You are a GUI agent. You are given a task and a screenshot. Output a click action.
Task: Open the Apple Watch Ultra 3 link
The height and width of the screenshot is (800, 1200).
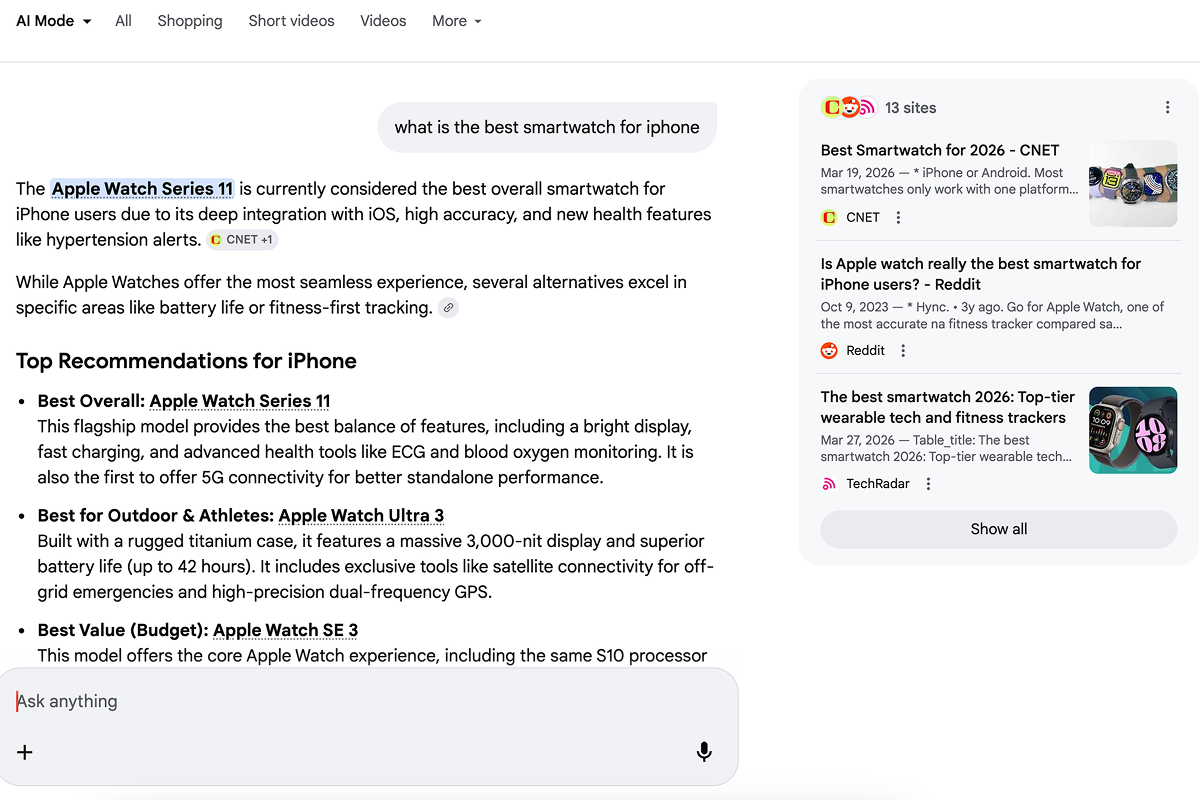click(x=361, y=516)
